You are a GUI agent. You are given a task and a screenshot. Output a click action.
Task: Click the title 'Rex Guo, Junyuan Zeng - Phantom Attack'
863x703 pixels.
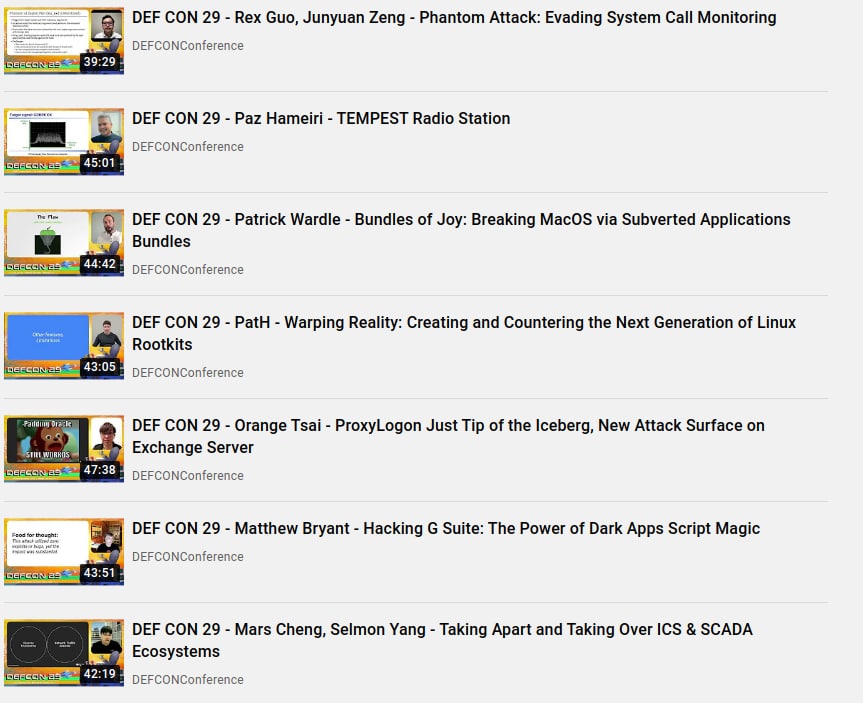(x=454, y=18)
